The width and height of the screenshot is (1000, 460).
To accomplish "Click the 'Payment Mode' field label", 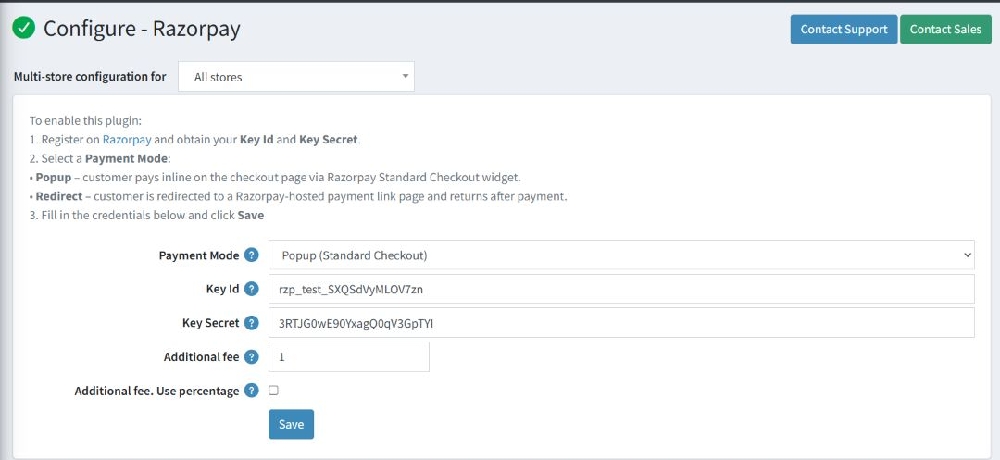I will click(x=199, y=255).
